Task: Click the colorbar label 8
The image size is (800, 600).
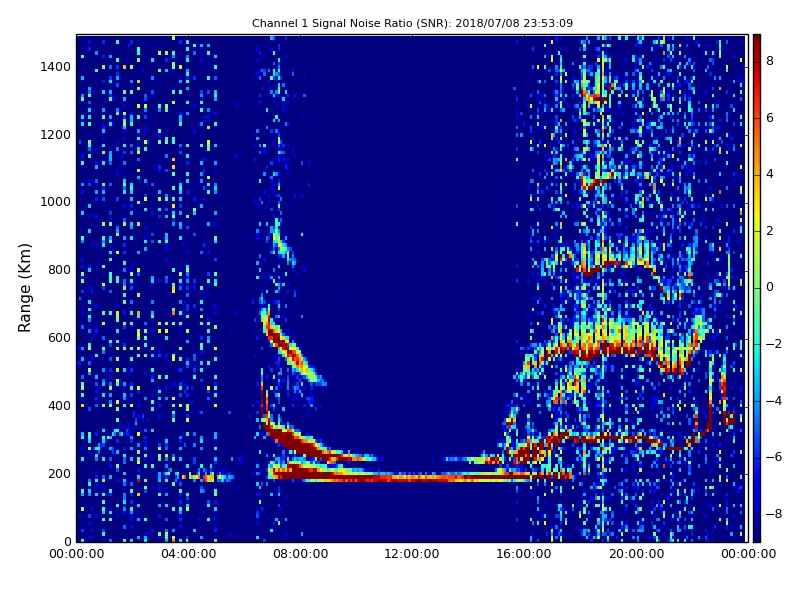Action: point(770,61)
